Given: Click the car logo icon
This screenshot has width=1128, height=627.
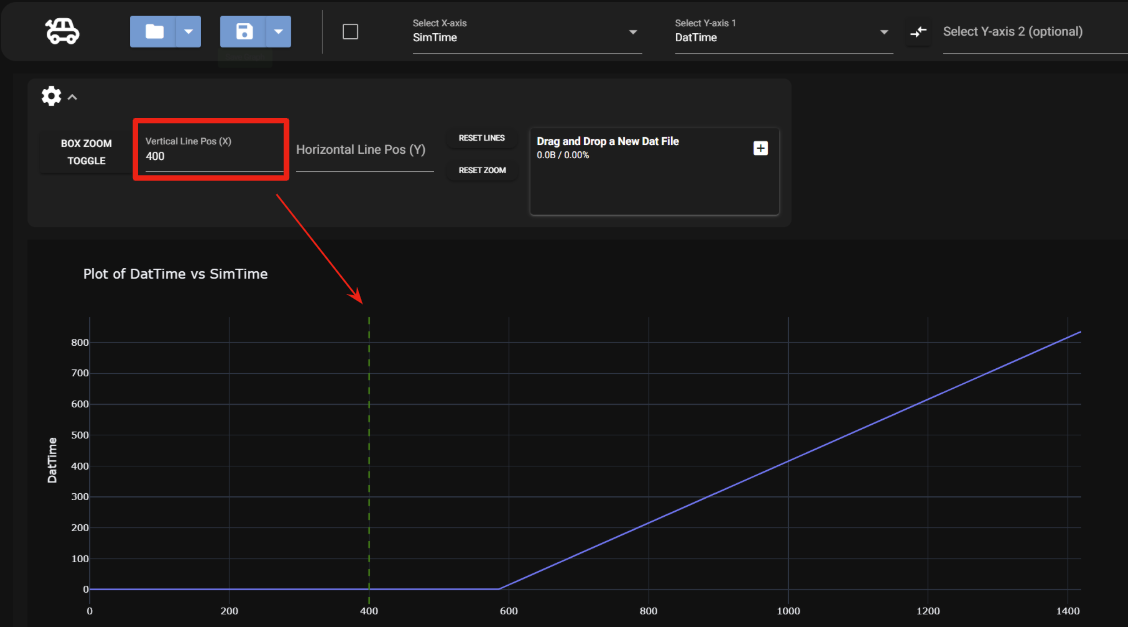Looking at the screenshot, I should tap(63, 32).
